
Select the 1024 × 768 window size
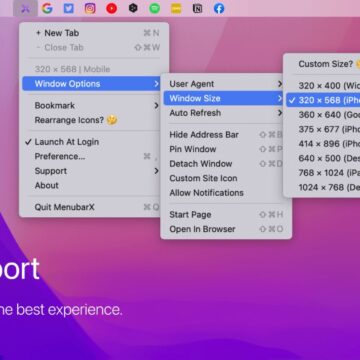(323, 187)
